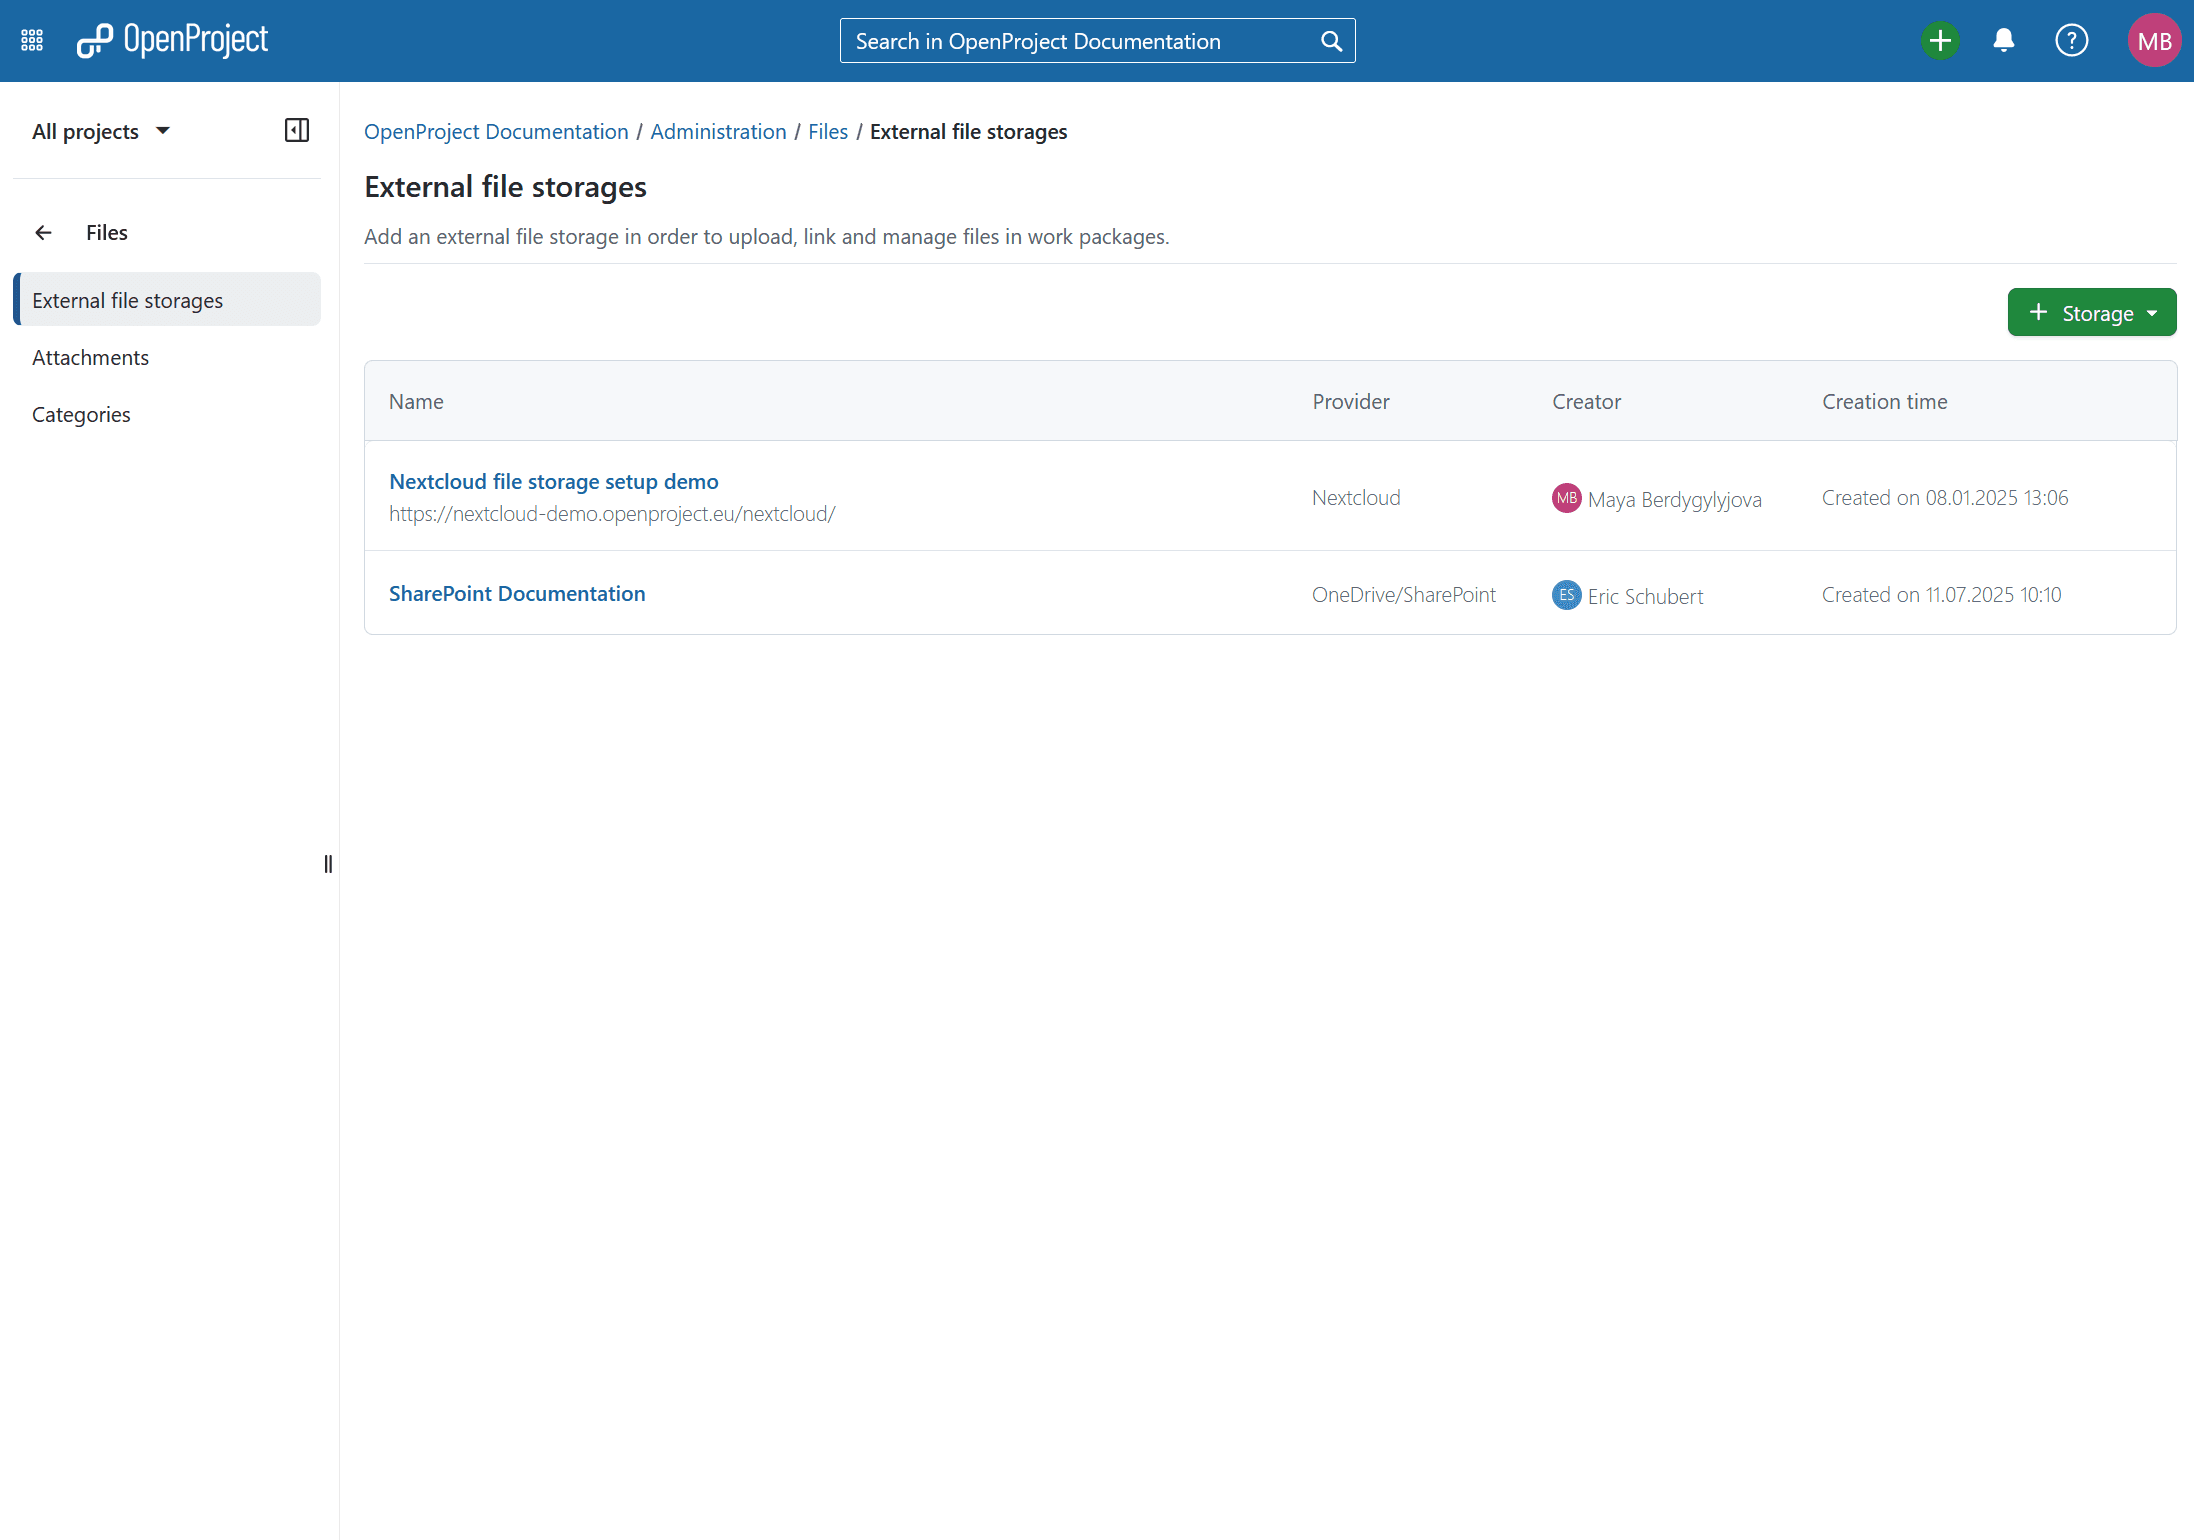This screenshot has height=1540, width=2194.
Task: Select Categories in the sidebar menu
Action: point(81,415)
